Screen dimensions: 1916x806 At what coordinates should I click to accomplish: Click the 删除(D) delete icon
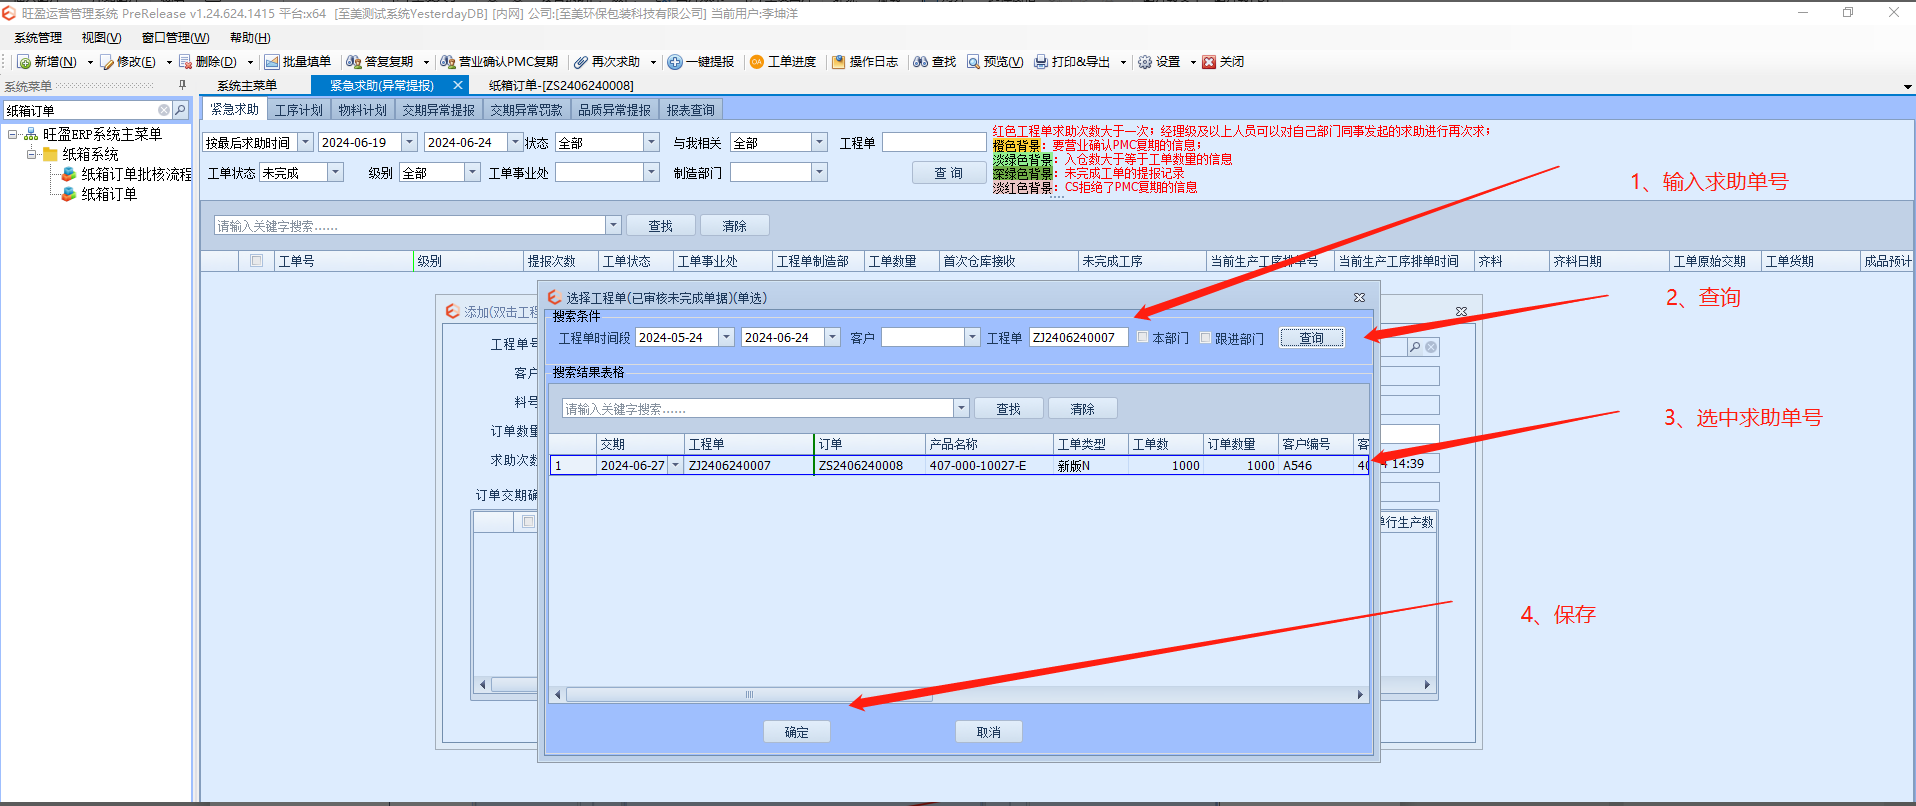(x=186, y=62)
